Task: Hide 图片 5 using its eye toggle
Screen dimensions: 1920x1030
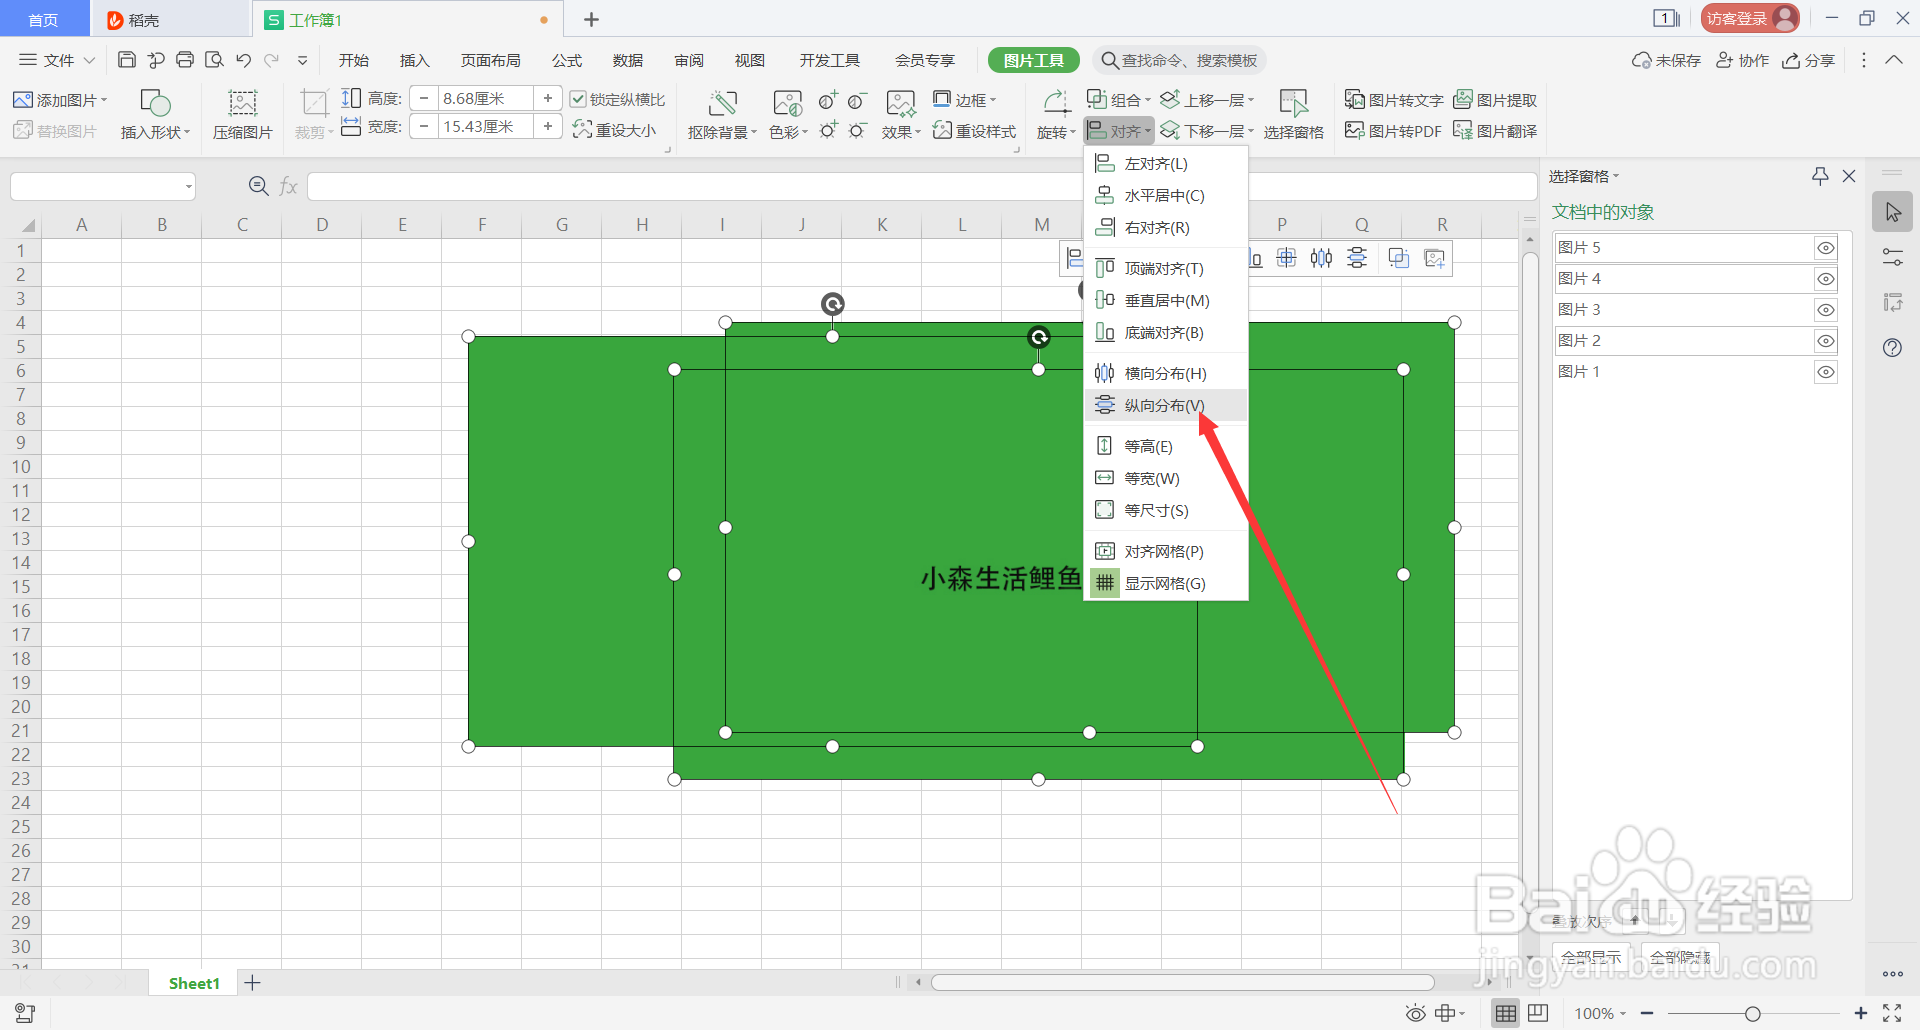Action: (1826, 247)
